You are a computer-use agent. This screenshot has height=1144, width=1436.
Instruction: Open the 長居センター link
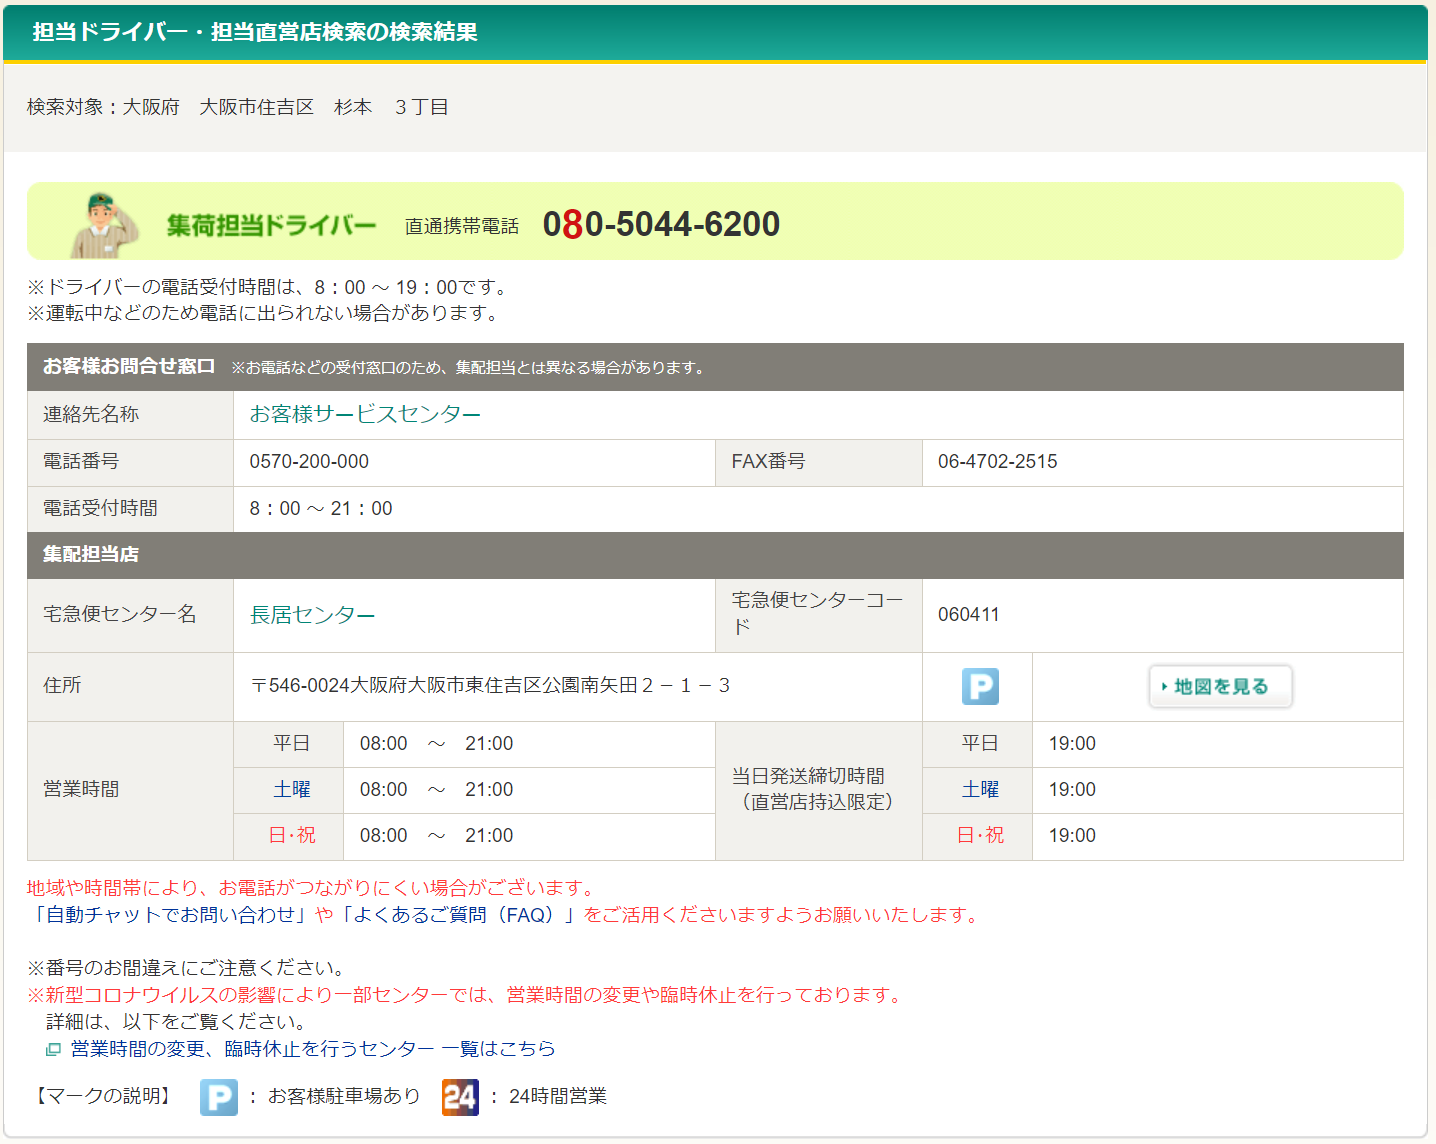312,615
